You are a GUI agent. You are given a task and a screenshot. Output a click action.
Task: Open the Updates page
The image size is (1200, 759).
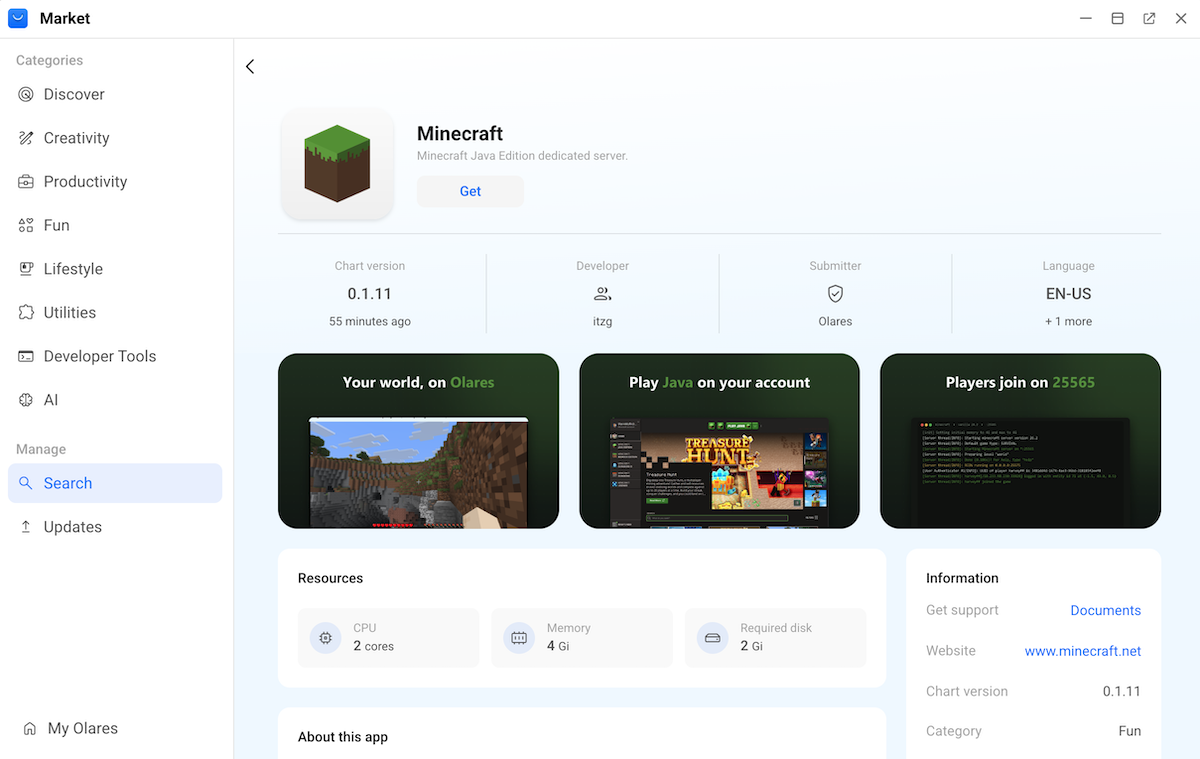click(x=72, y=527)
